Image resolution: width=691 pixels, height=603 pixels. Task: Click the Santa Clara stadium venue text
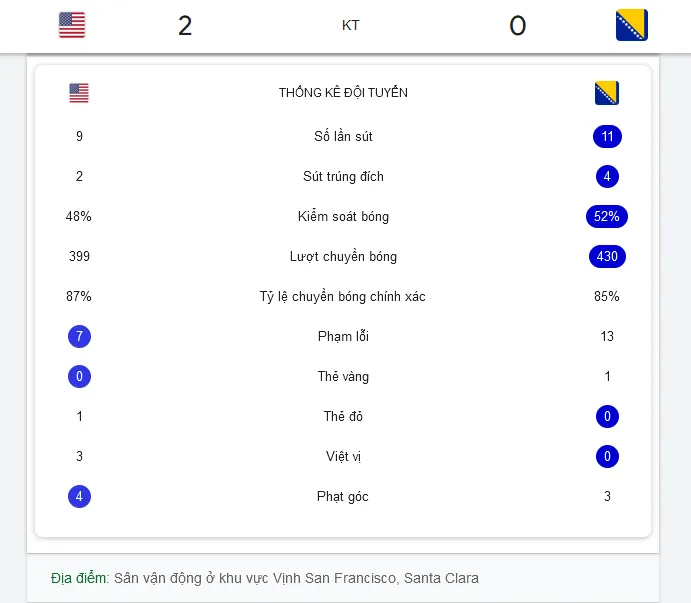[296, 578]
